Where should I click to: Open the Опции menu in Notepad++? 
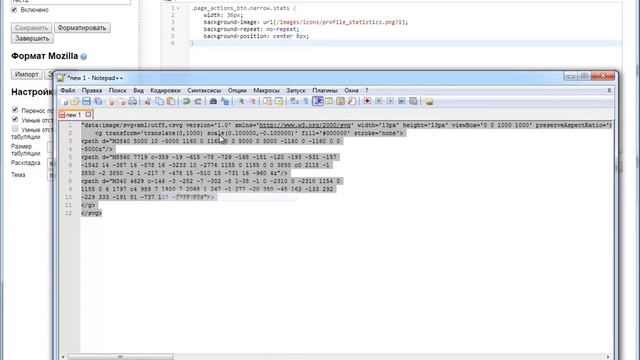click(237, 90)
